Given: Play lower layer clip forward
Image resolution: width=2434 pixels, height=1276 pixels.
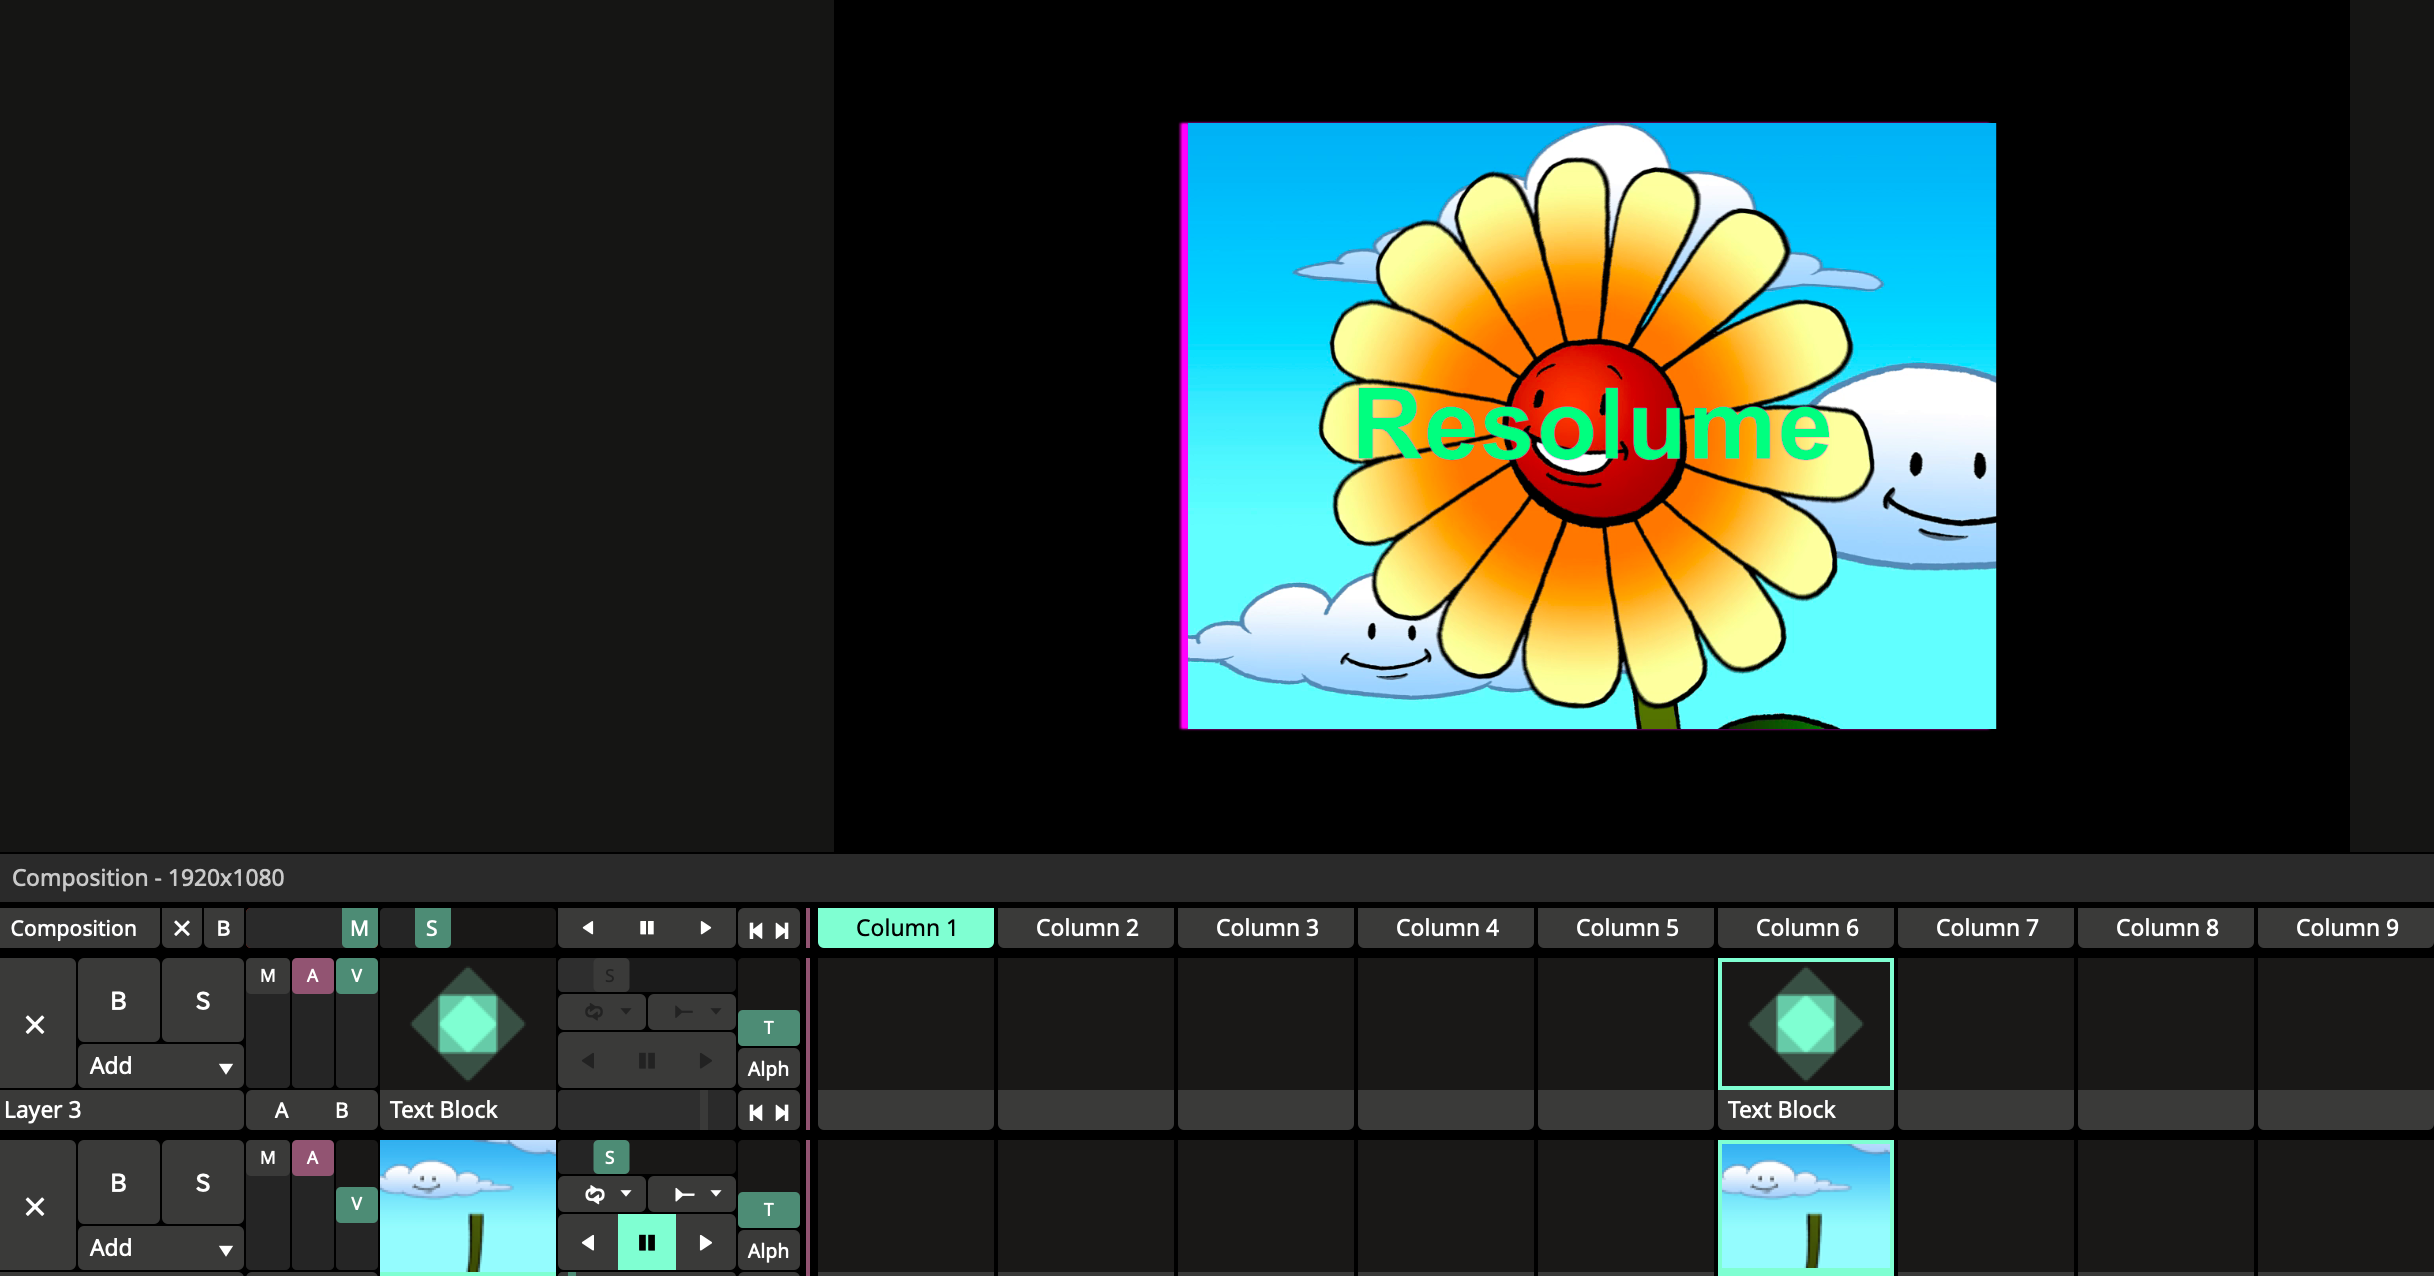Looking at the screenshot, I should 705,1243.
